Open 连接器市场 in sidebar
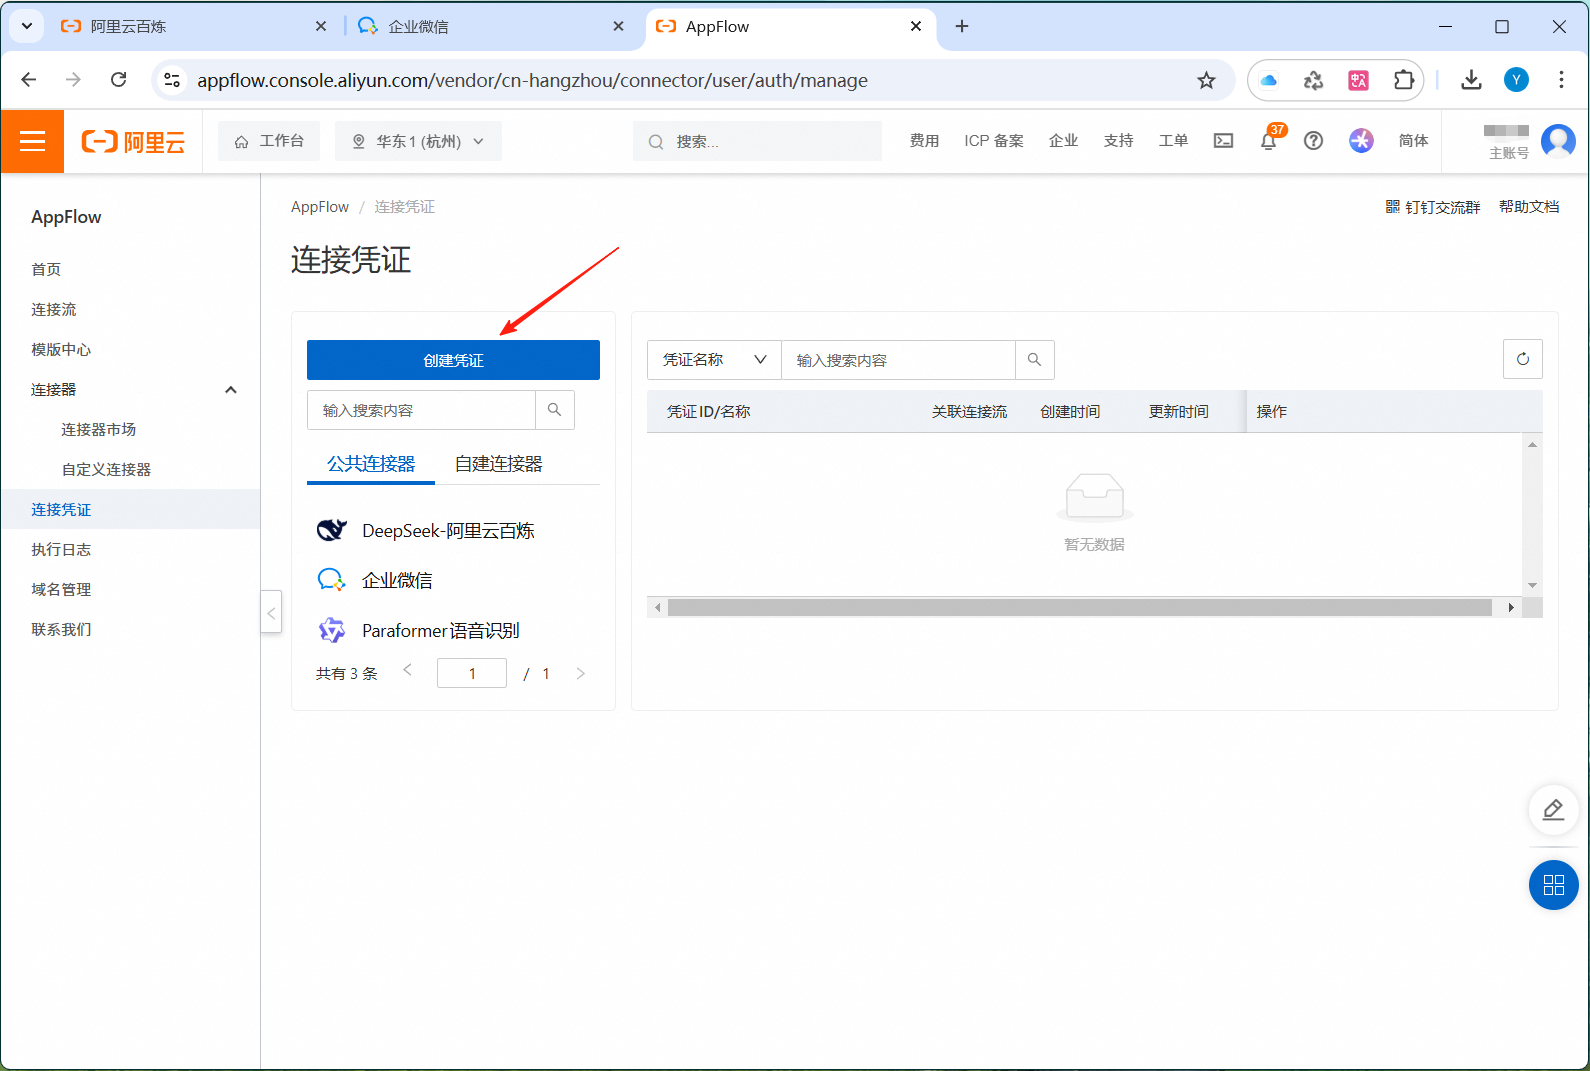This screenshot has width=1590, height=1071. click(98, 430)
